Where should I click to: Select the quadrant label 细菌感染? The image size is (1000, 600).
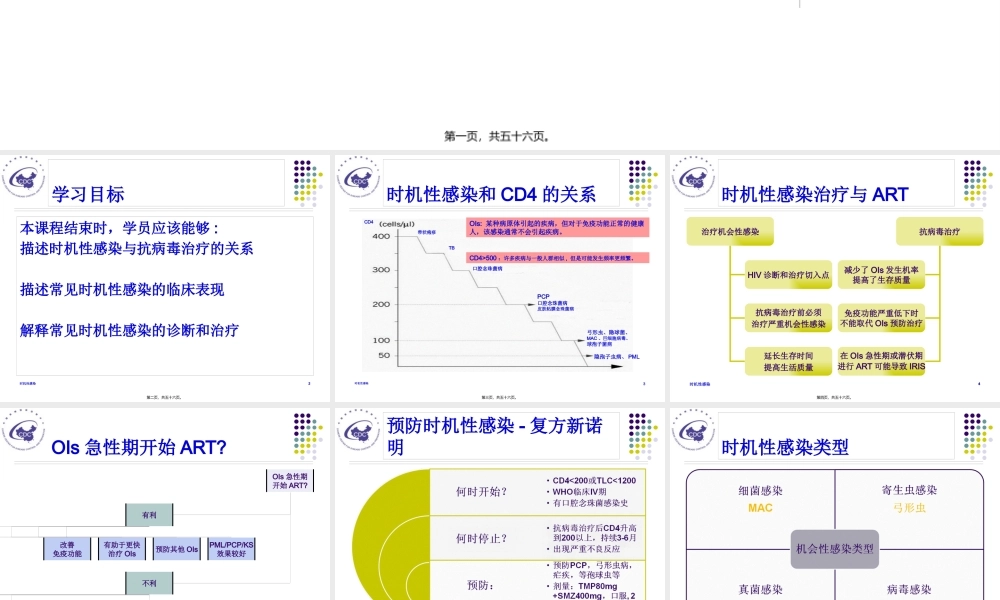pos(760,491)
